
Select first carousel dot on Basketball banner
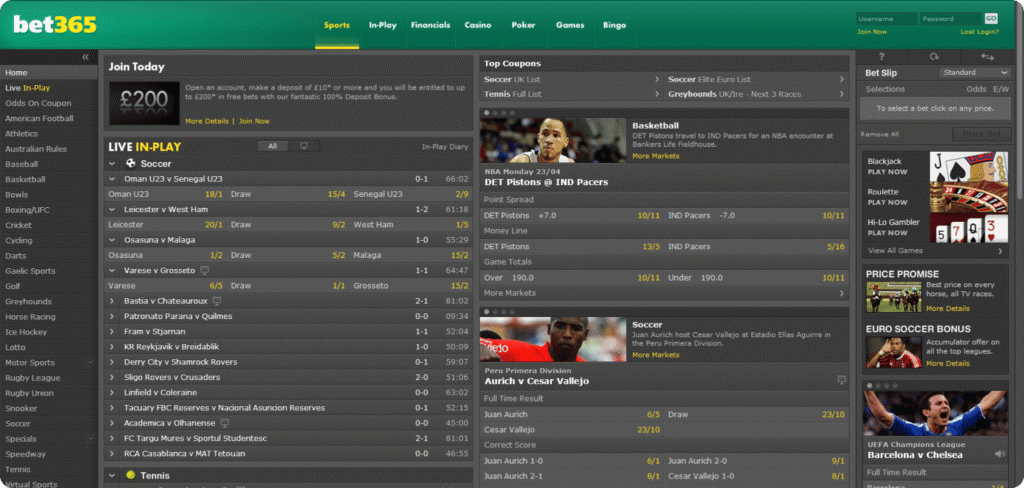coord(487,112)
